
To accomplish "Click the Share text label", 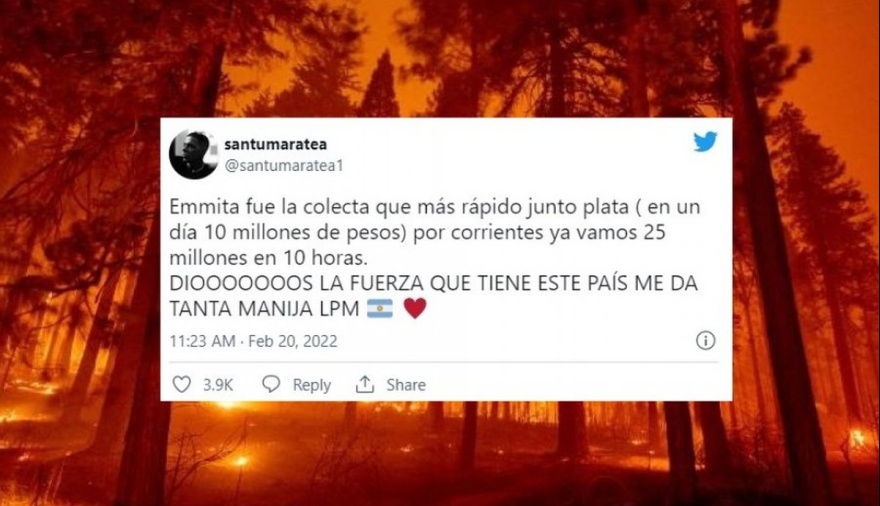I will click(x=406, y=385).
